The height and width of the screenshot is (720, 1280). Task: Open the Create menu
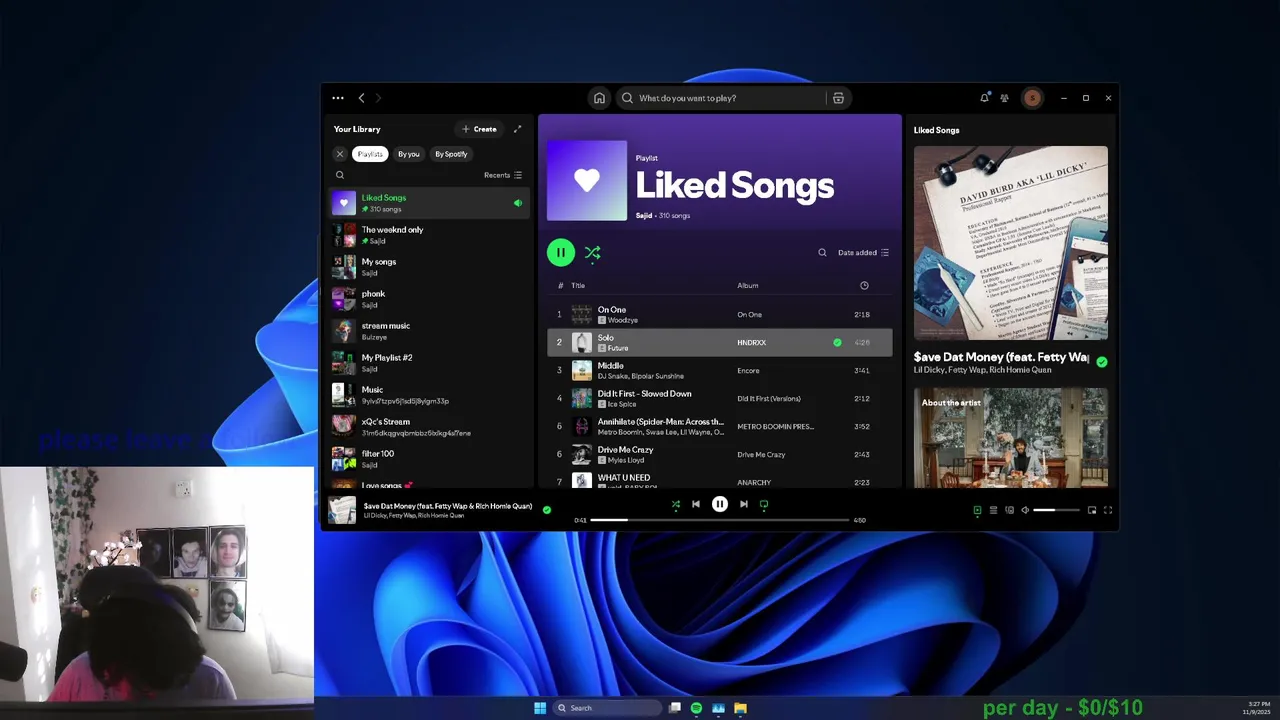tap(479, 129)
